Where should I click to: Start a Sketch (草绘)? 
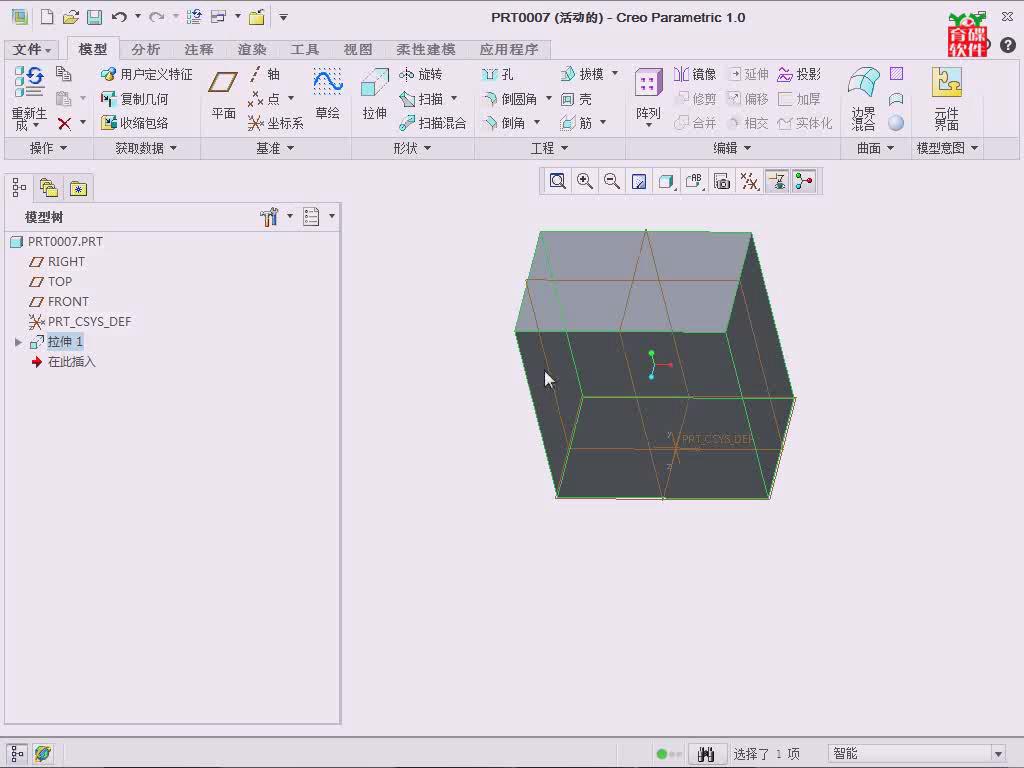click(x=327, y=95)
